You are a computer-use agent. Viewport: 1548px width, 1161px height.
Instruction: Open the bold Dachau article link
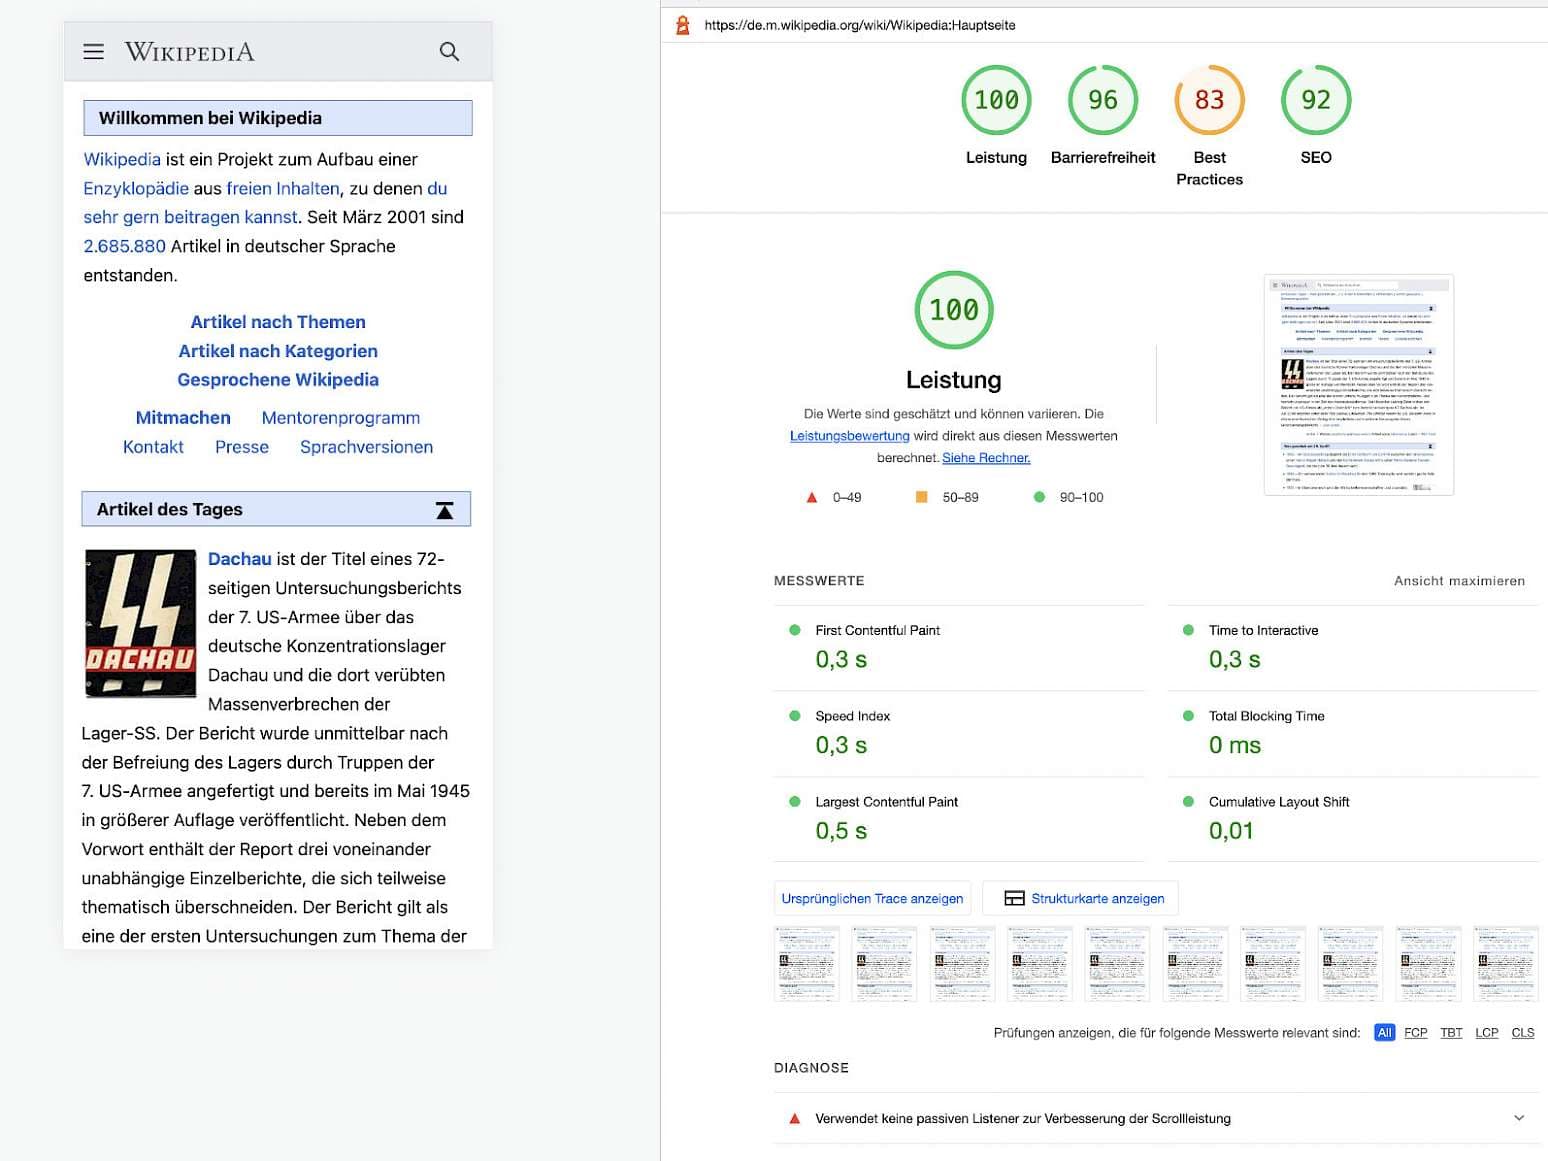(240, 559)
